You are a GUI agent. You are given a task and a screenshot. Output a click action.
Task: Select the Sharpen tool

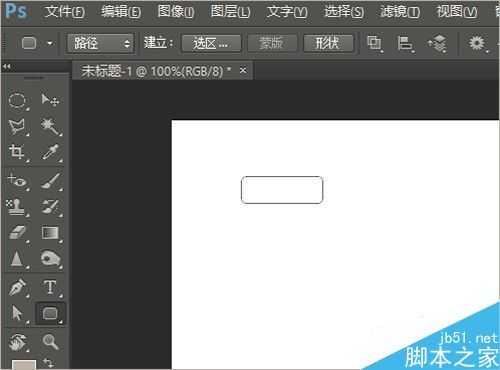click(17, 259)
